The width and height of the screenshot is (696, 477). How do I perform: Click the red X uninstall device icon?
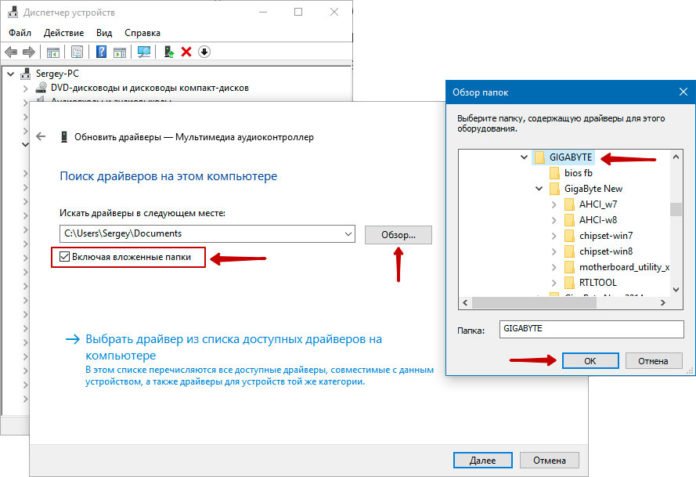coord(186,52)
